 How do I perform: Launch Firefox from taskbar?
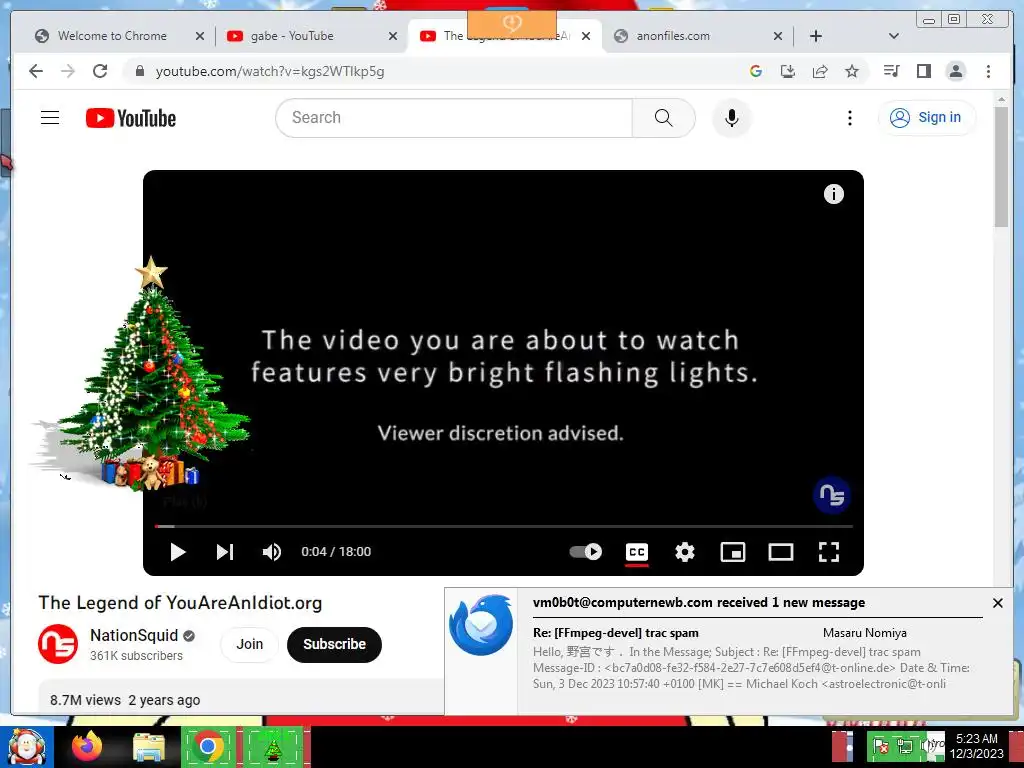pos(87,746)
